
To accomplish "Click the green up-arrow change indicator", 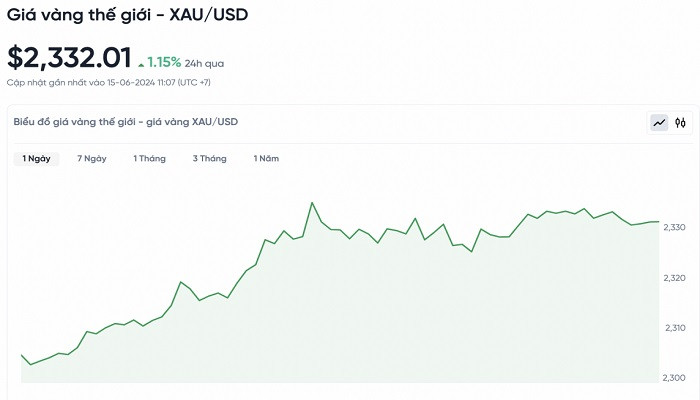I will pos(141,64).
